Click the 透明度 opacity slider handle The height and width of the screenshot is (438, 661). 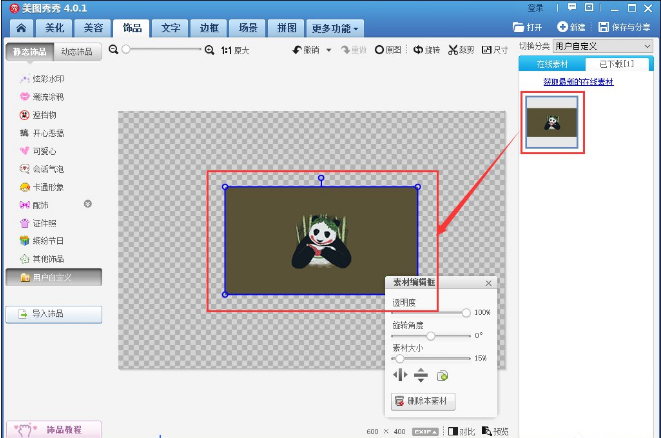click(466, 312)
